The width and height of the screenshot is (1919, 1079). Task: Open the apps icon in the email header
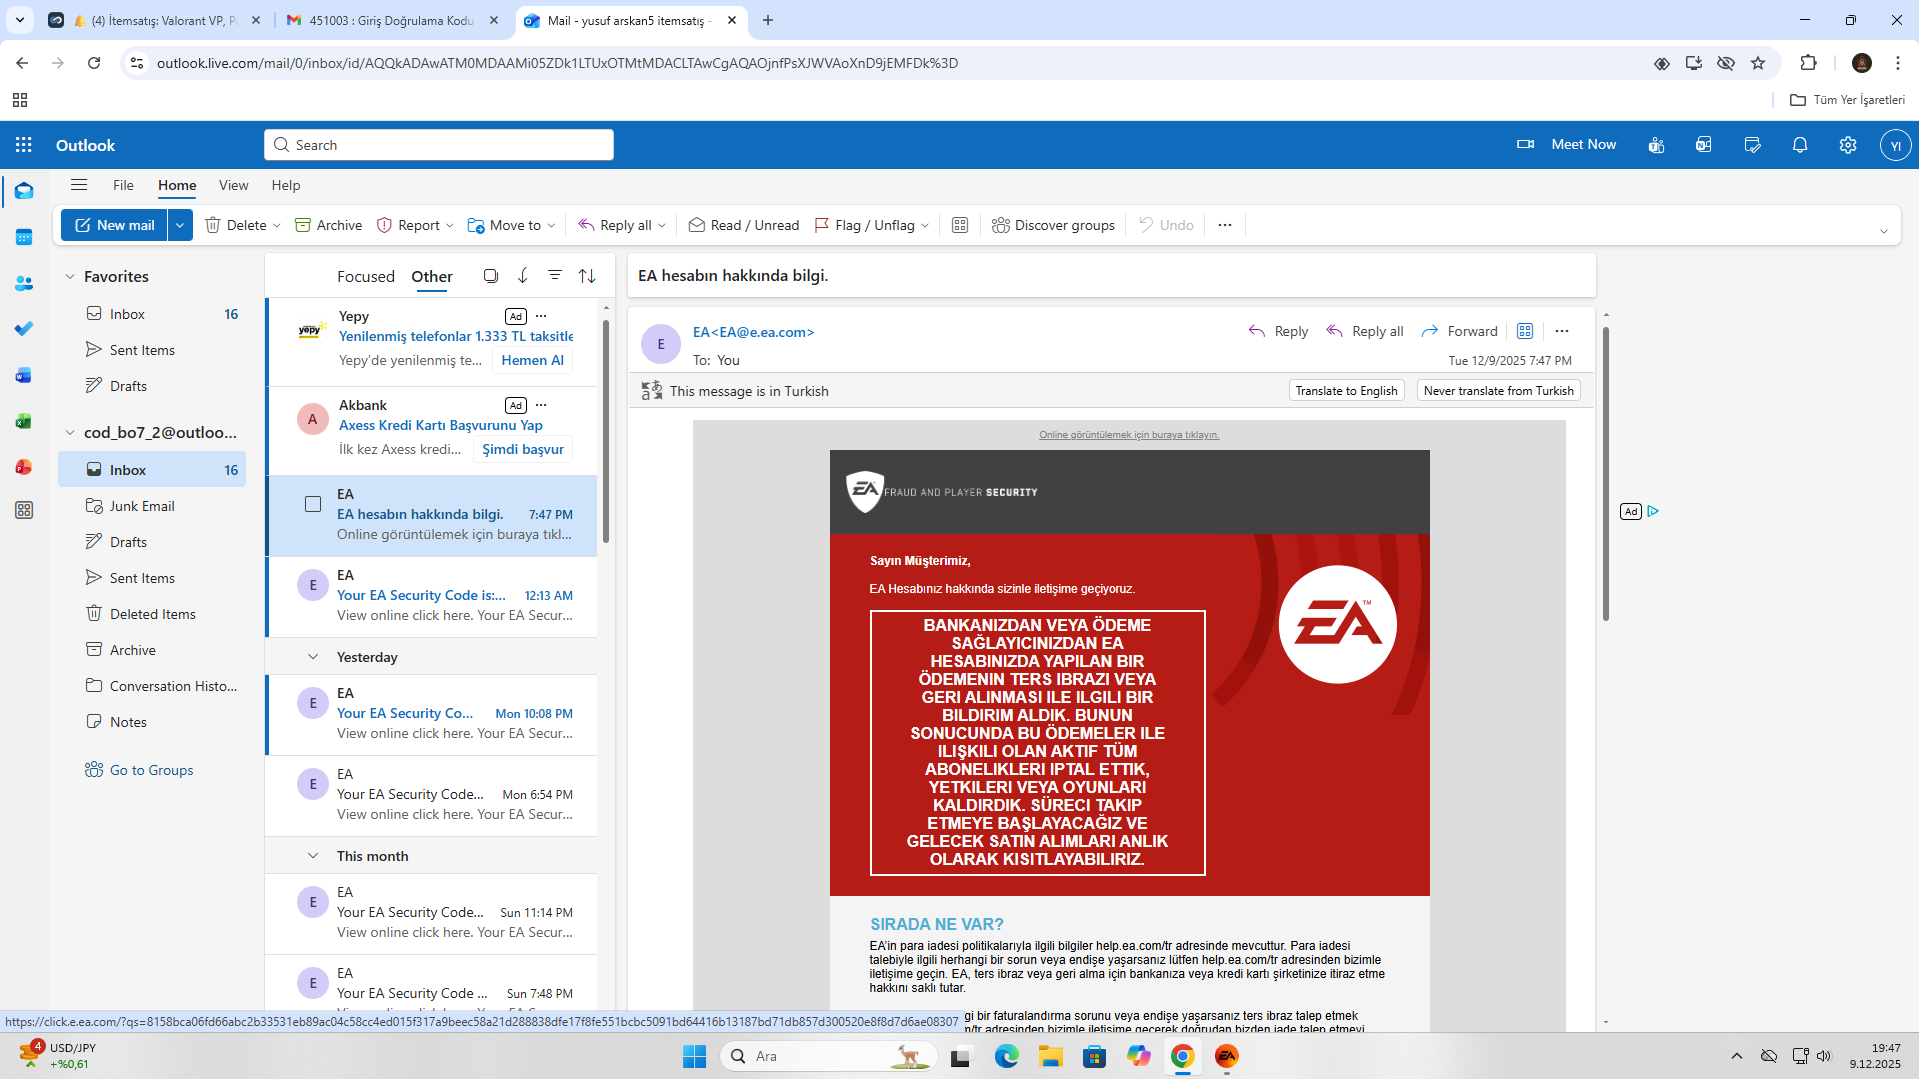[x=1525, y=331]
